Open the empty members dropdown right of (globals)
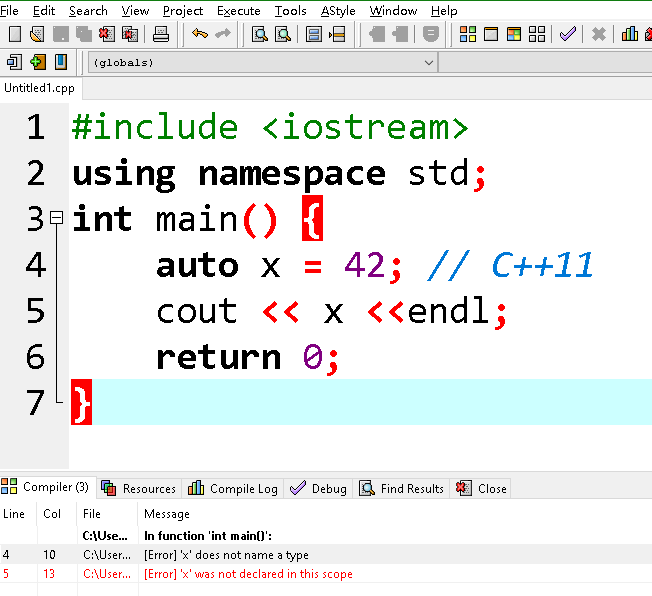 [x=545, y=62]
